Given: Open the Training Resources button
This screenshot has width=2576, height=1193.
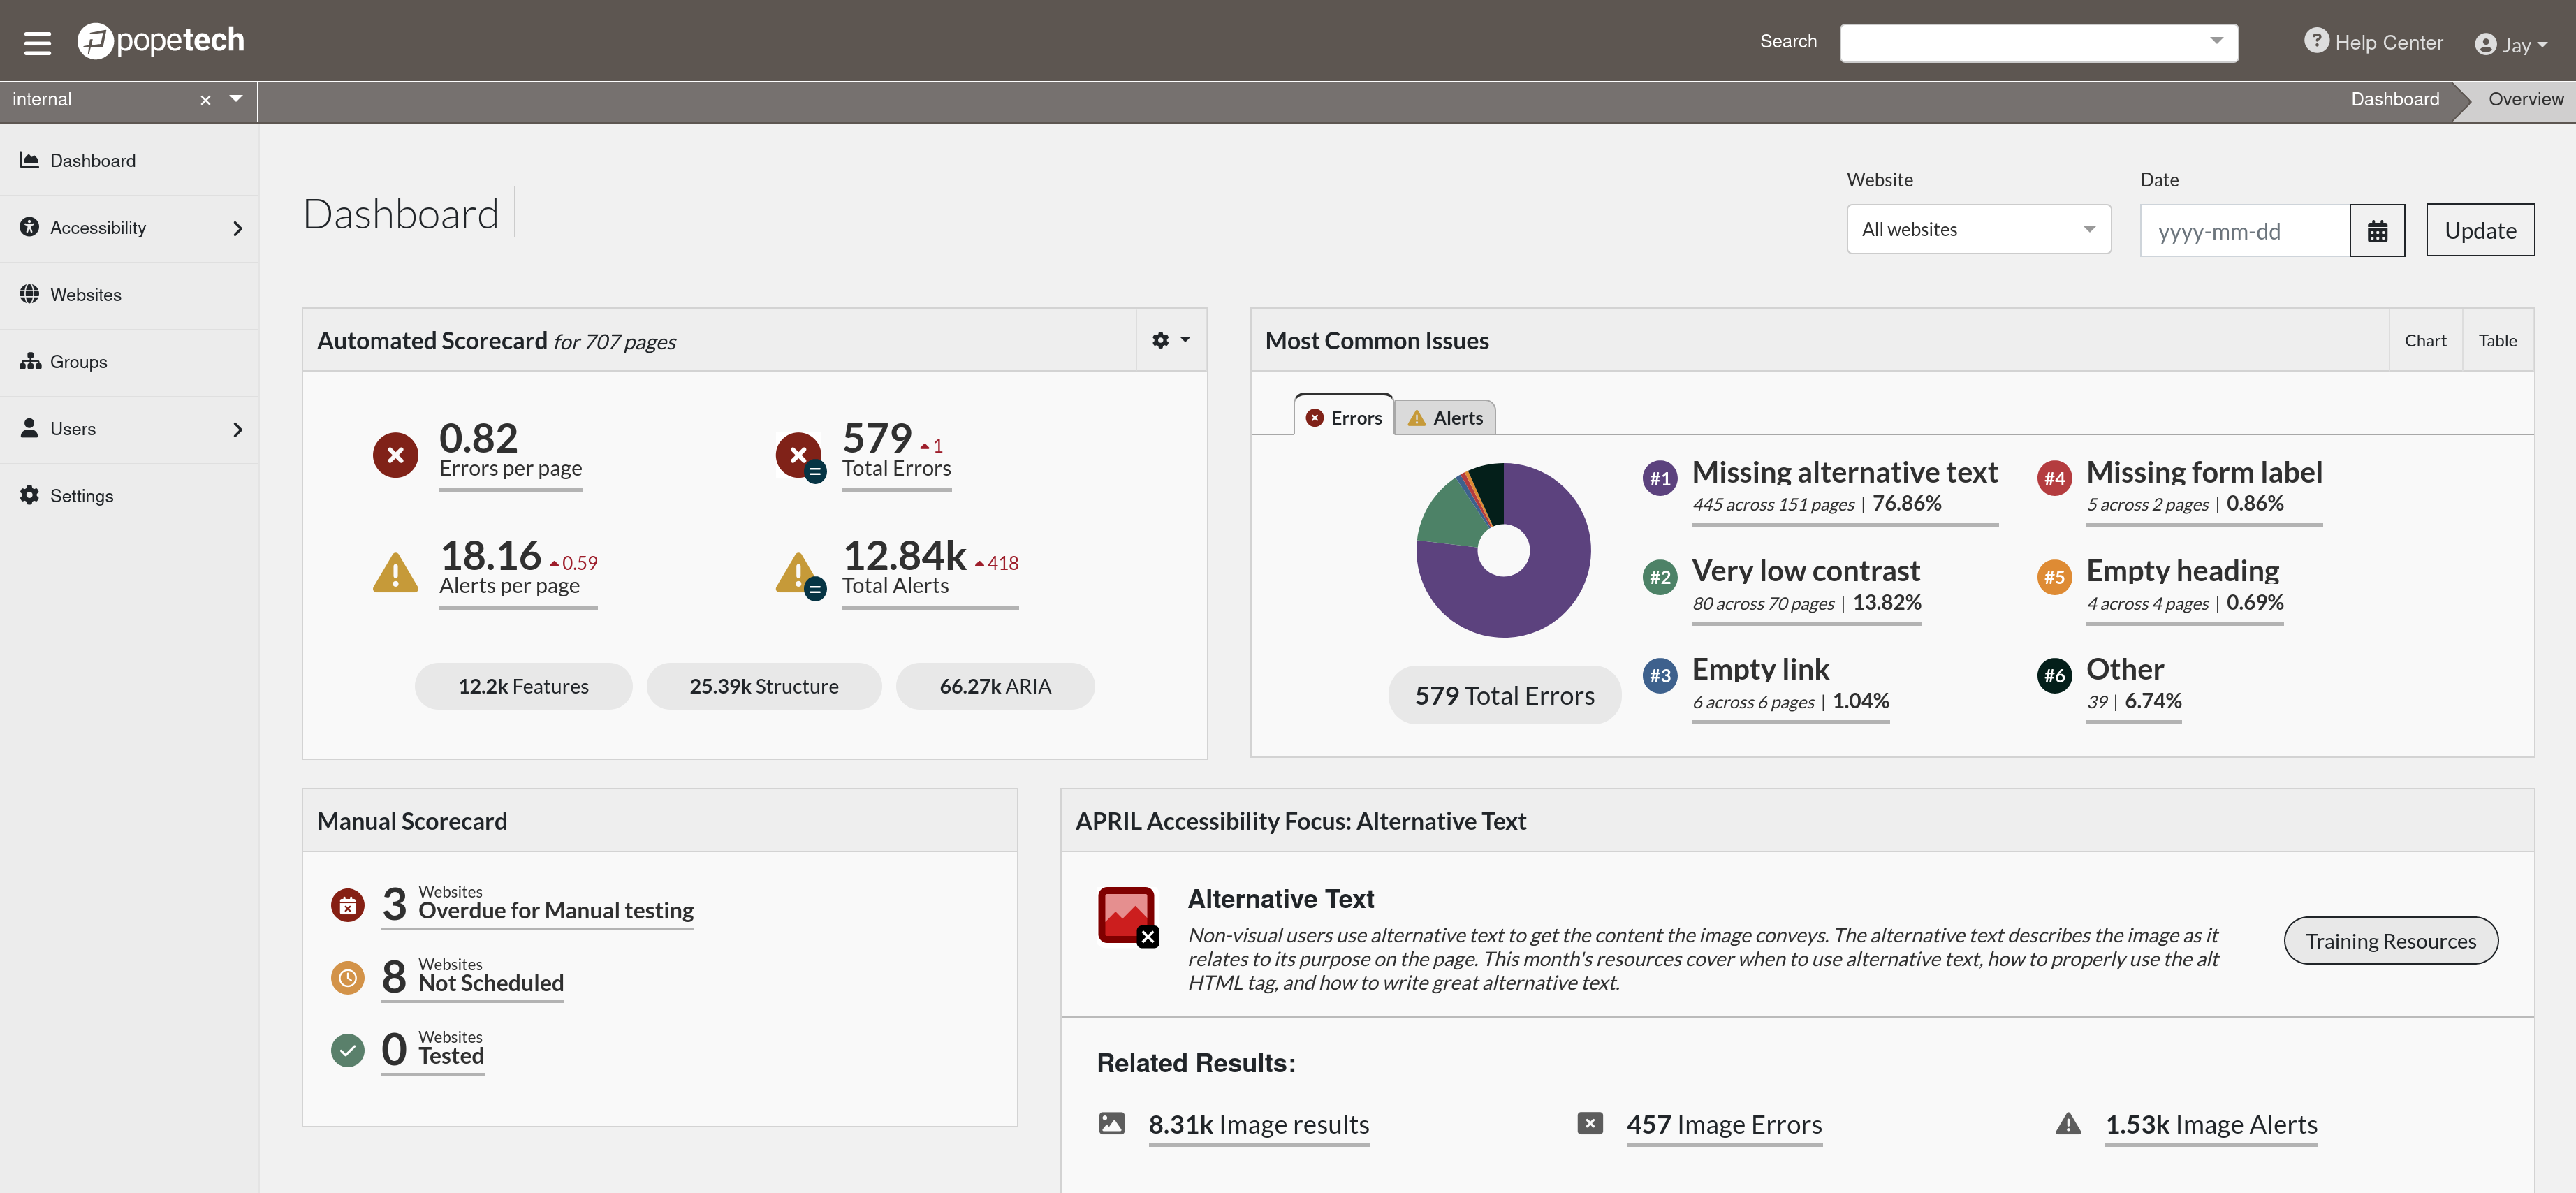Looking at the screenshot, I should [x=2390, y=940].
